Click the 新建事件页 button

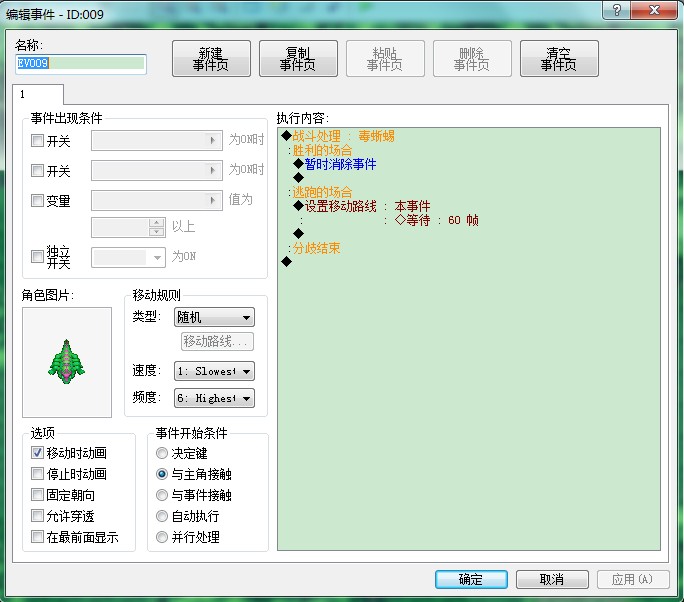coord(211,59)
